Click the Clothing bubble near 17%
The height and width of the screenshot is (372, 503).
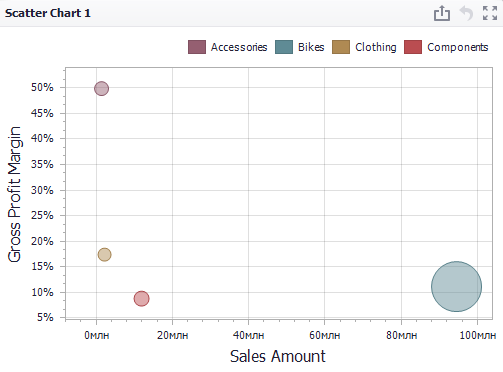point(104,255)
